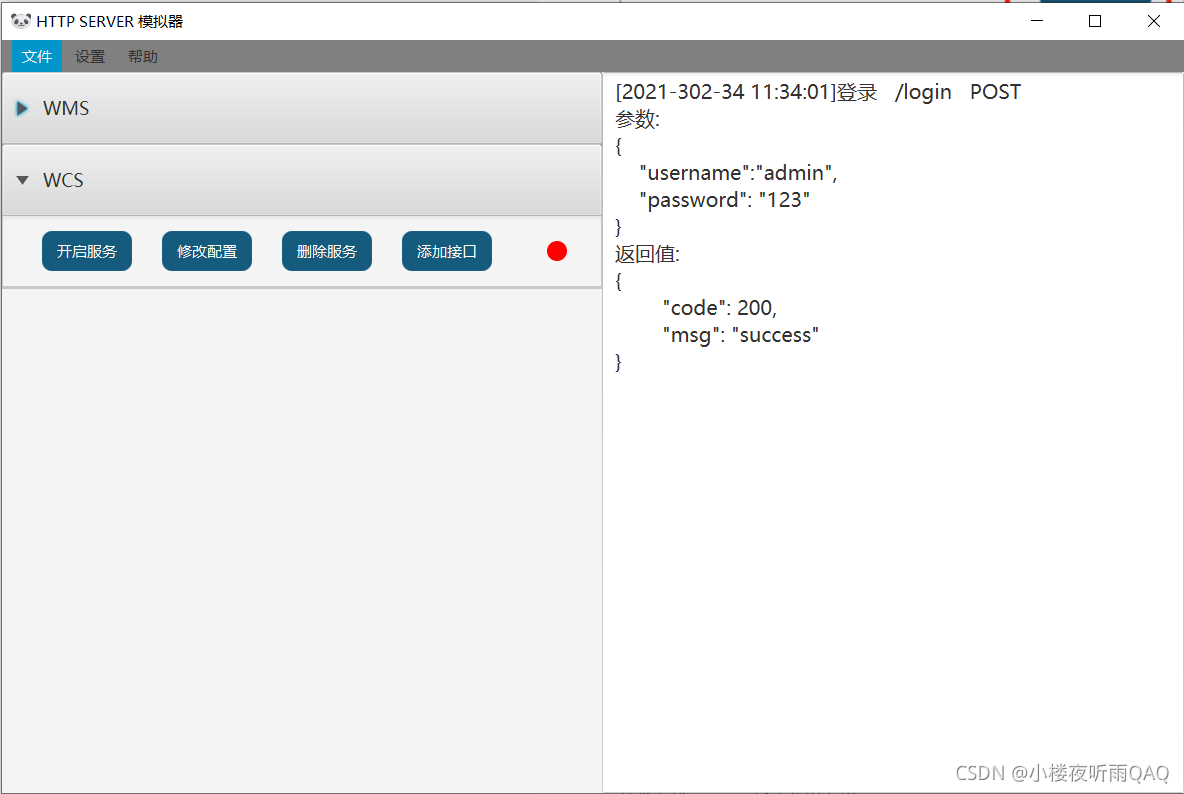The width and height of the screenshot is (1184, 794).
Task: Click the "code": 200 line
Action: tap(720, 308)
